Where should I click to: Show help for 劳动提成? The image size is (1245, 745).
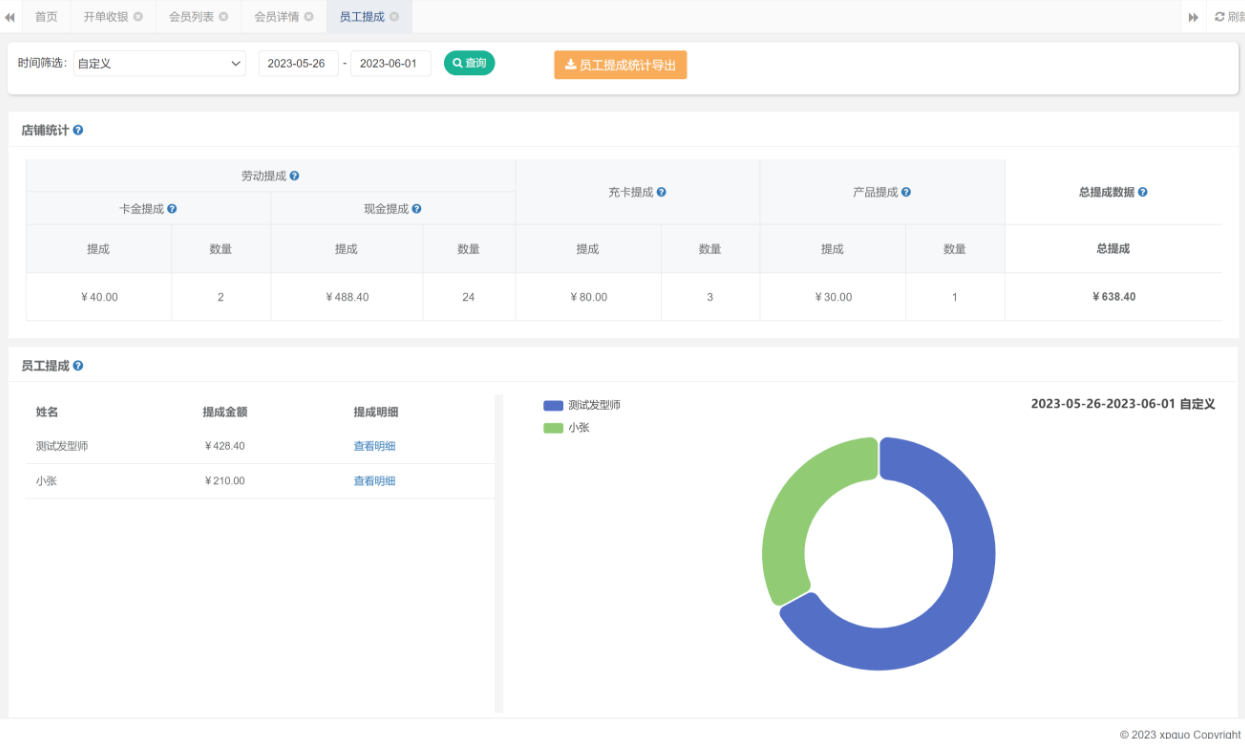pyautogui.click(x=295, y=176)
